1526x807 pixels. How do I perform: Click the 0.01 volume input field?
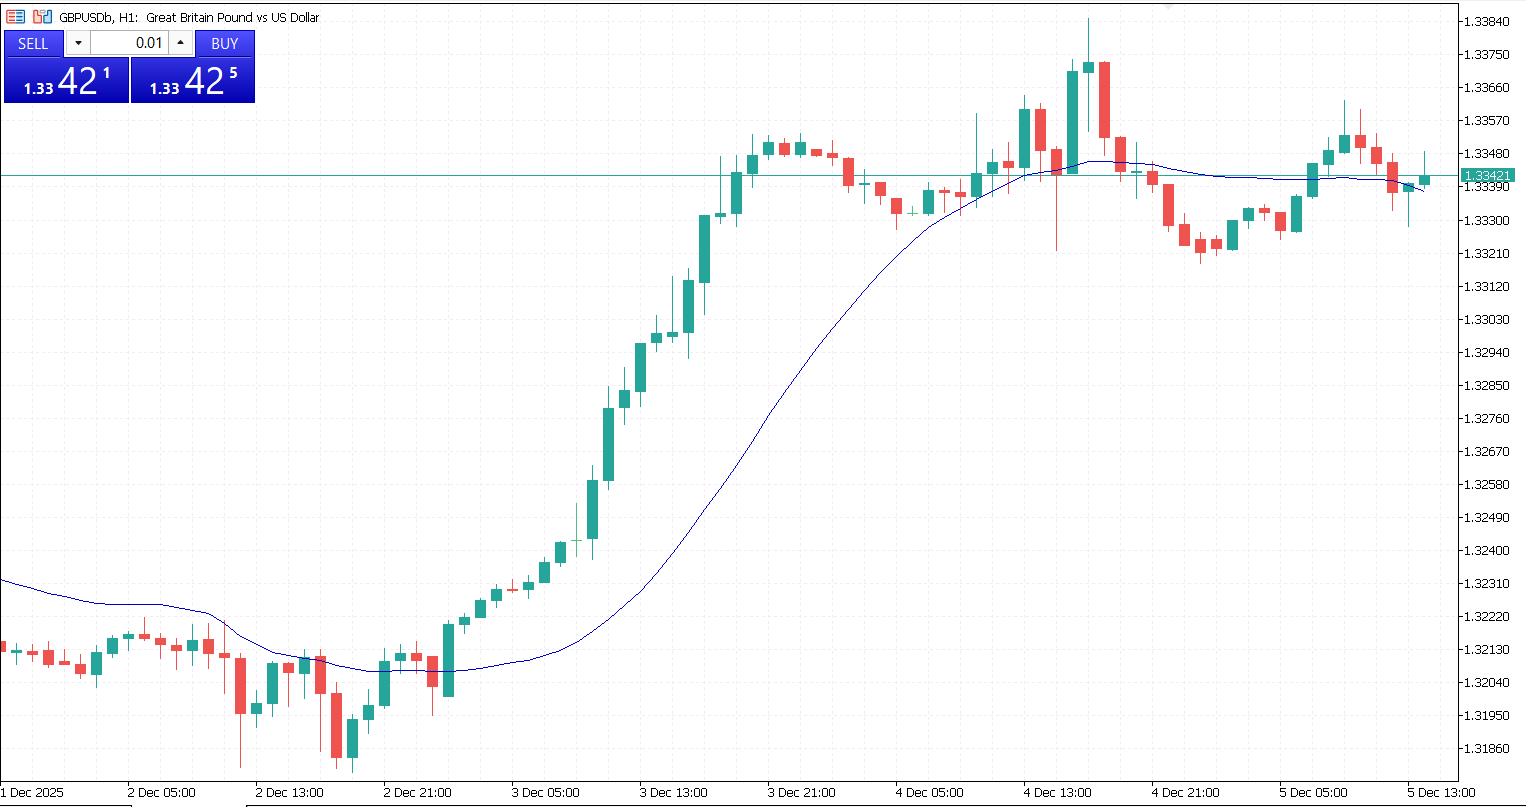point(130,43)
